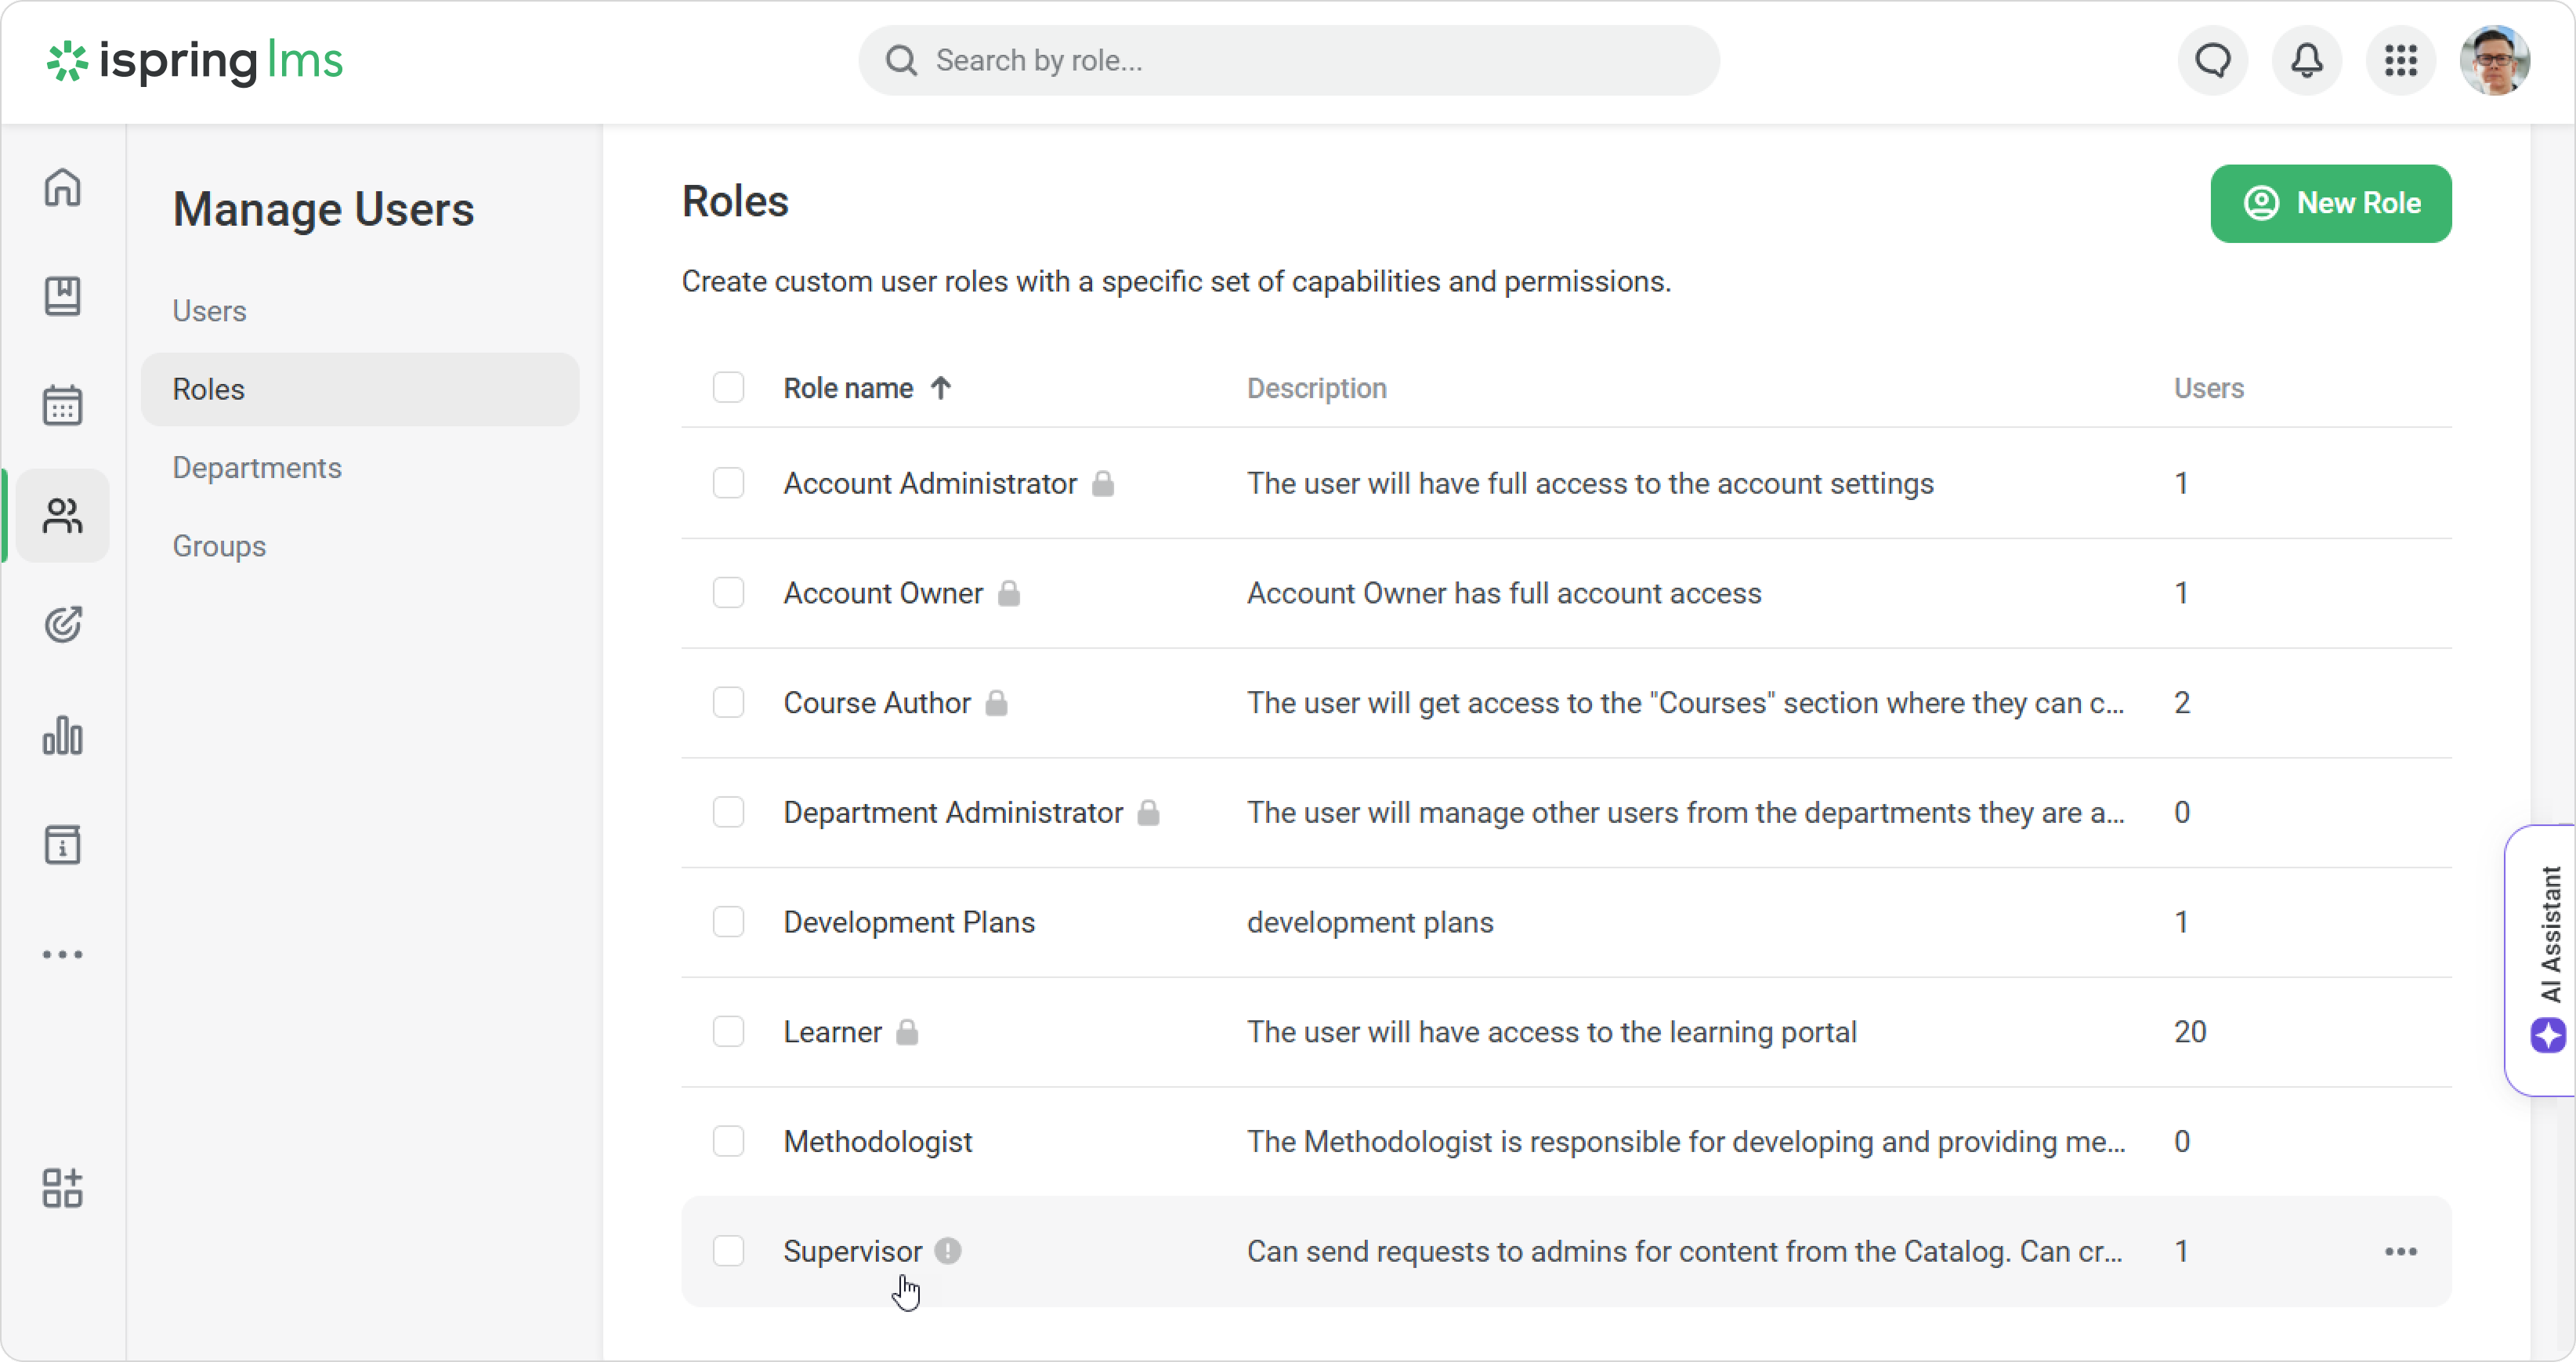Open the calendar icon in sidebar
The image size is (2576, 1362).
[x=62, y=405]
